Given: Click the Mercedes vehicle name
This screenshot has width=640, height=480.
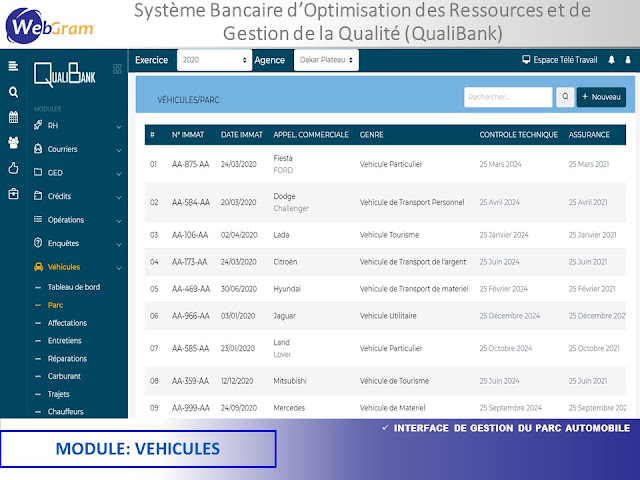Looking at the screenshot, I should (289, 408).
